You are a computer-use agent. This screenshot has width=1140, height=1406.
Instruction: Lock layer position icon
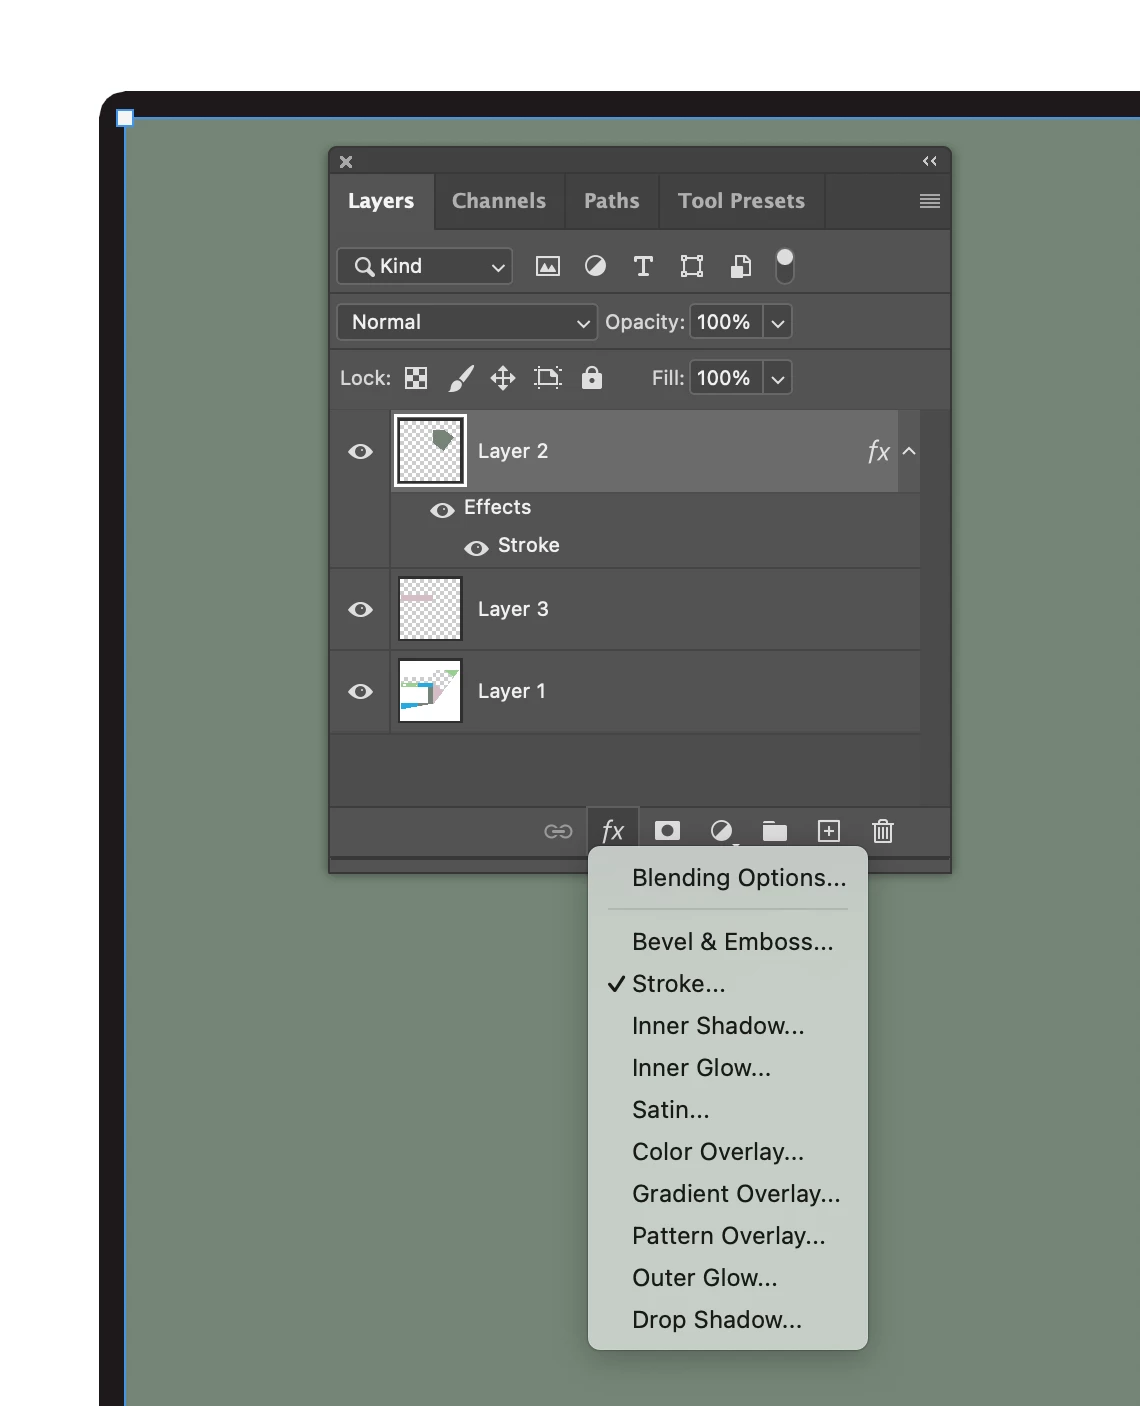pyautogui.click(x=503, y=378)
